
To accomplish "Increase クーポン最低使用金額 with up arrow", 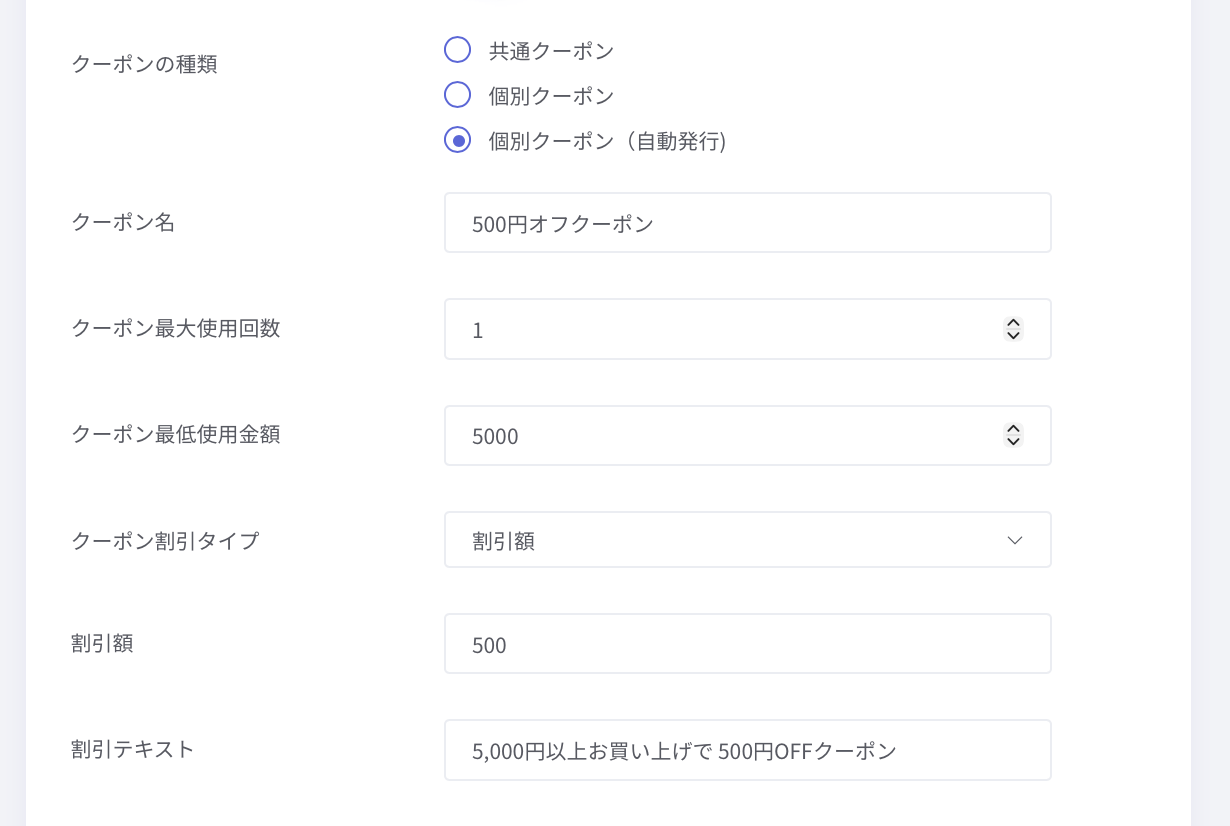I will point(1013,430).
